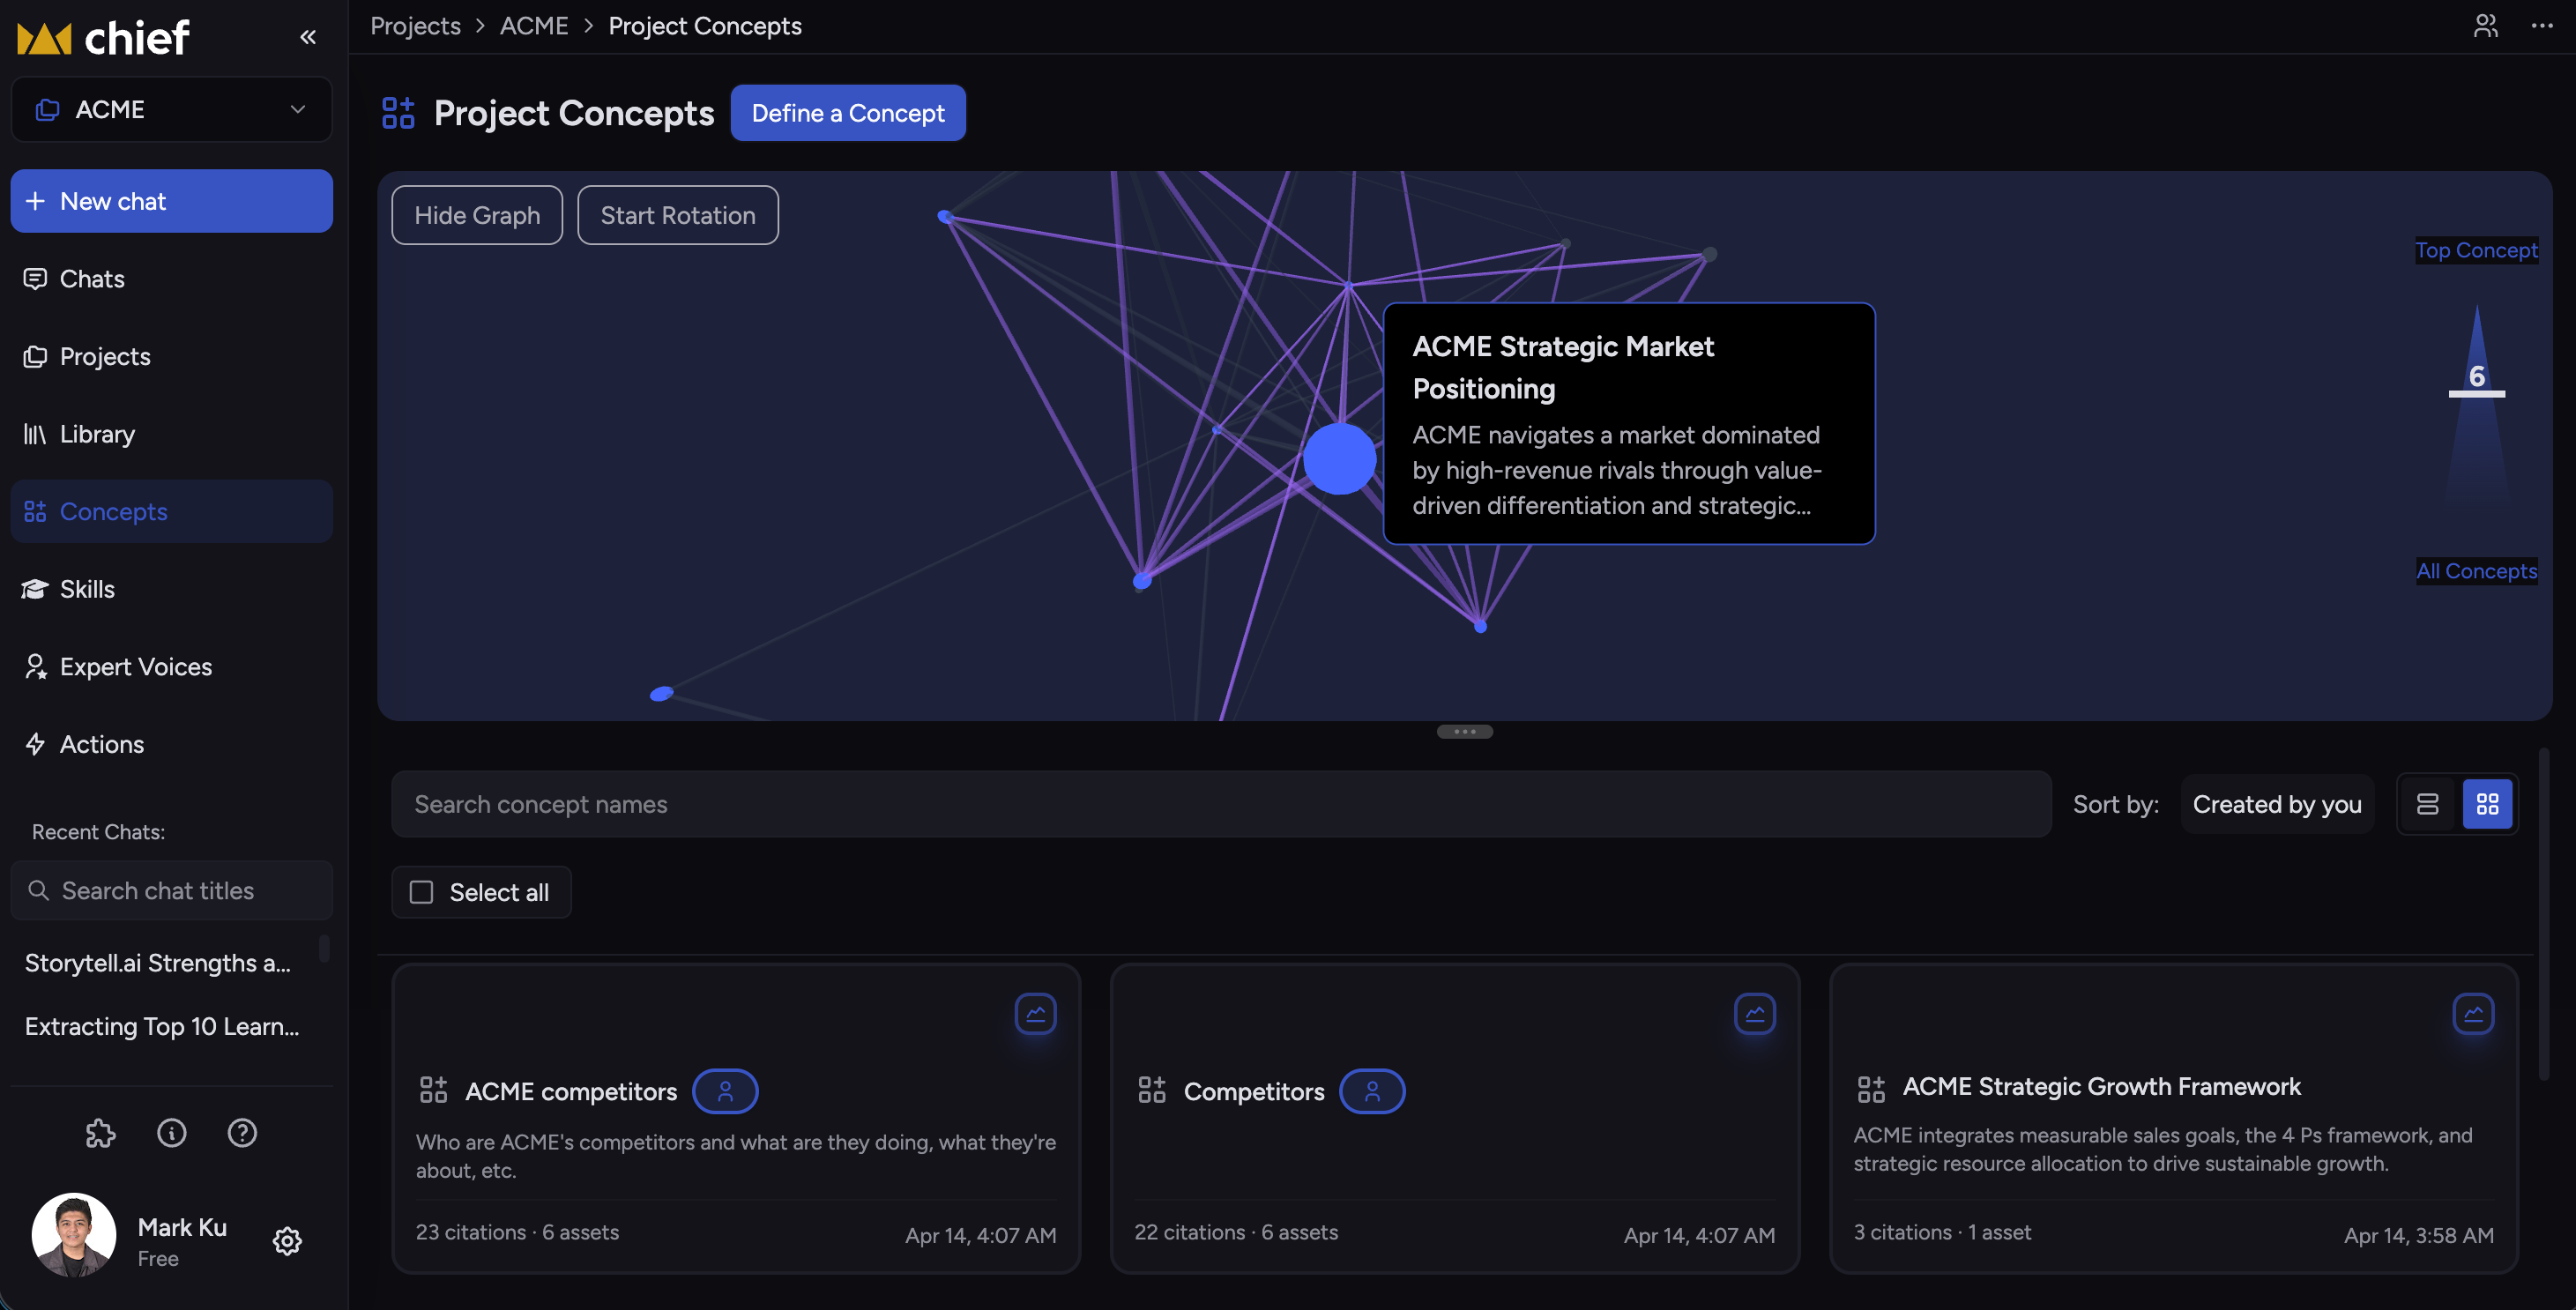Image resolution: width=2576 pixels, height=1310 pixels.
Task: Click the 23 citations · 6 assets text
Action: pos(517,1232)
